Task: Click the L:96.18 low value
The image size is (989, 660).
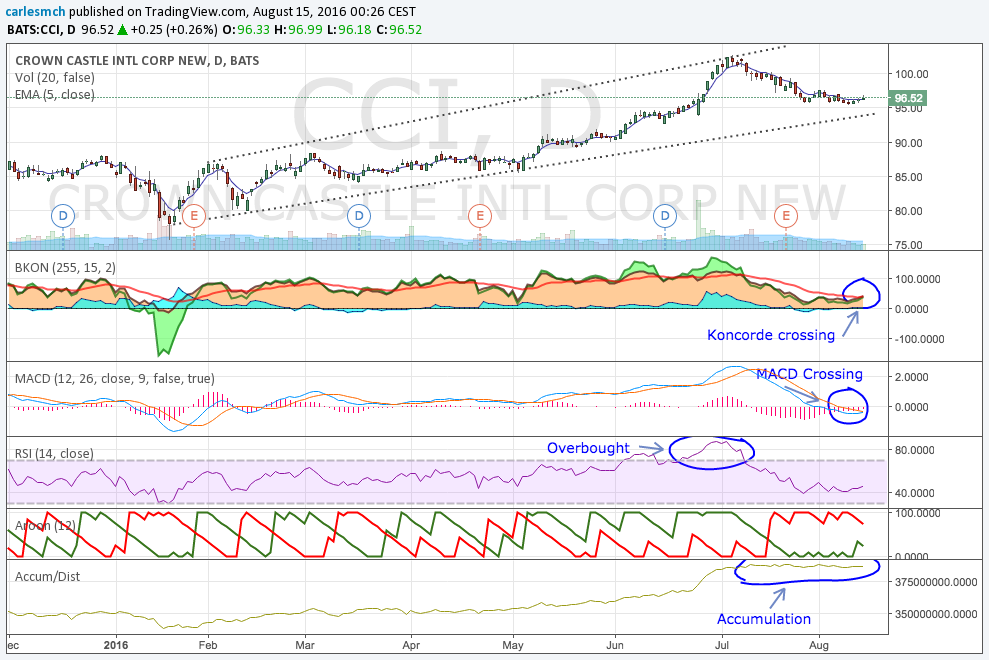Action: click(349, 30)
